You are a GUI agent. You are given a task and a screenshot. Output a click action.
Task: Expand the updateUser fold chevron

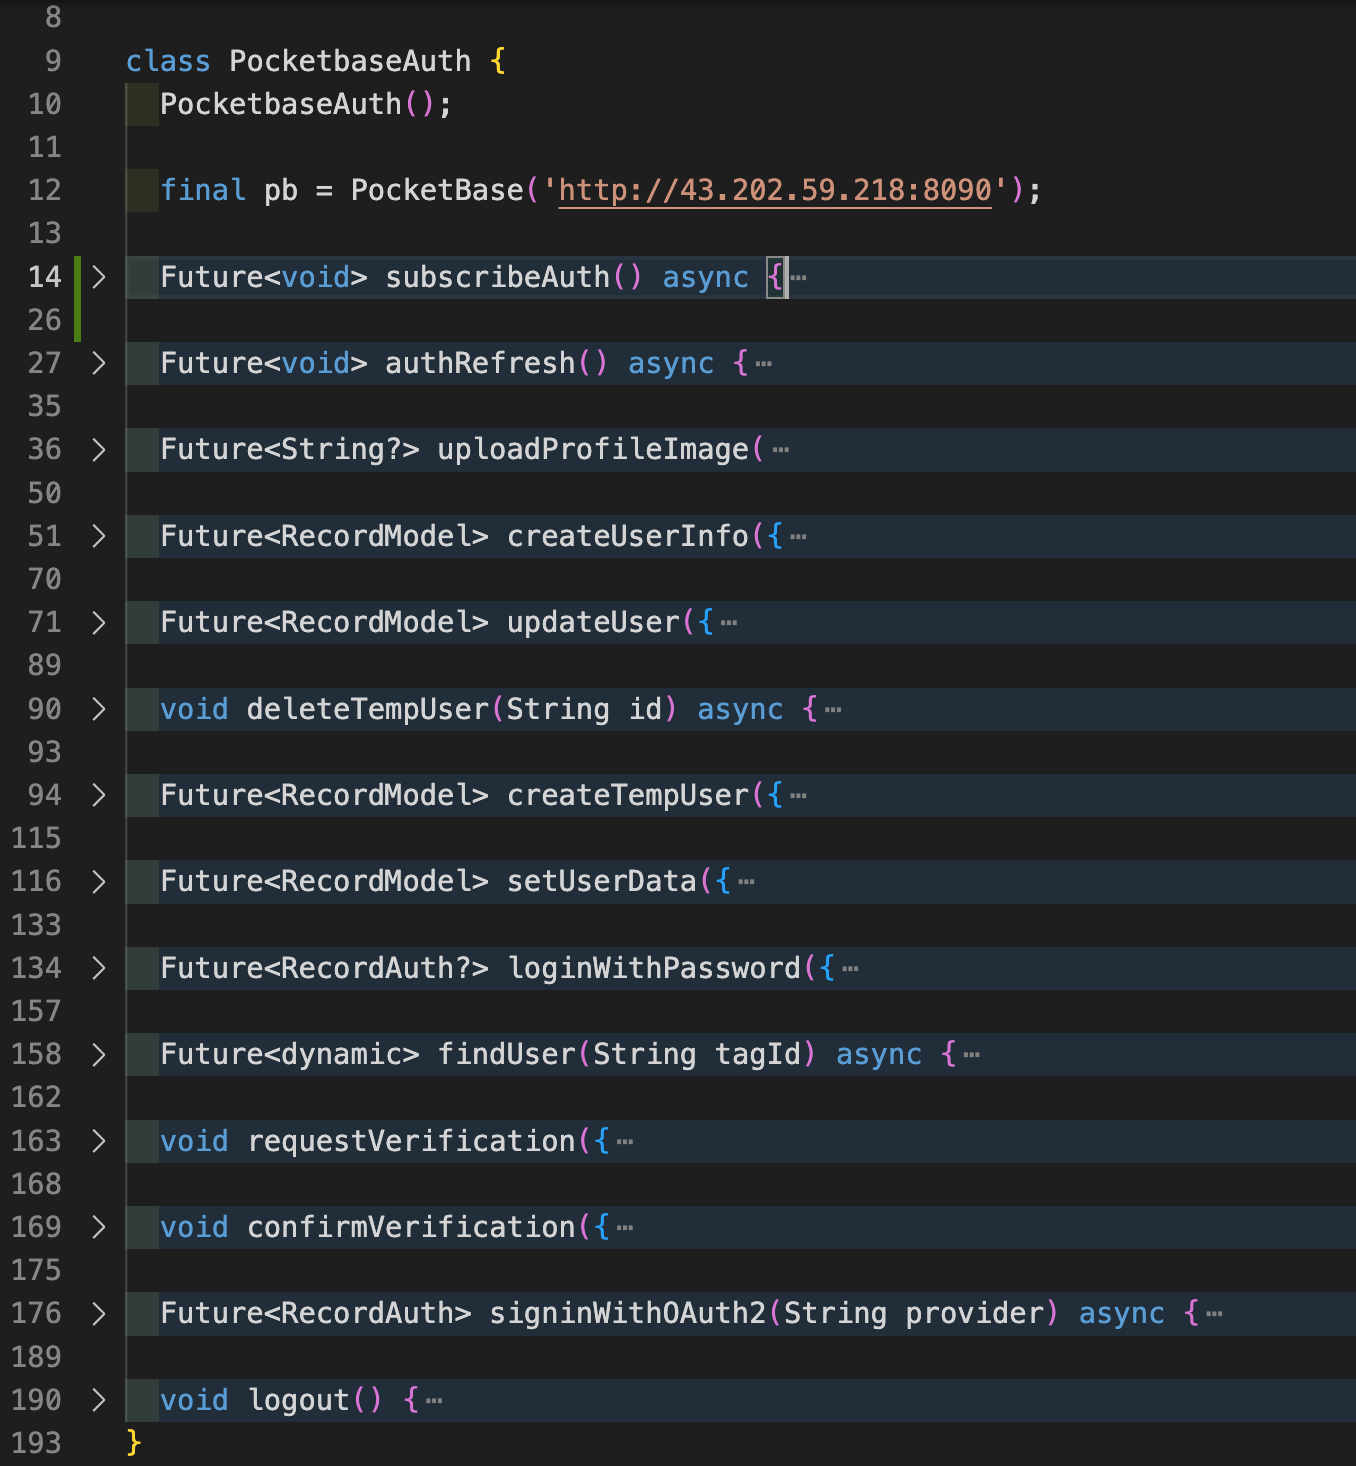(98, 622)
